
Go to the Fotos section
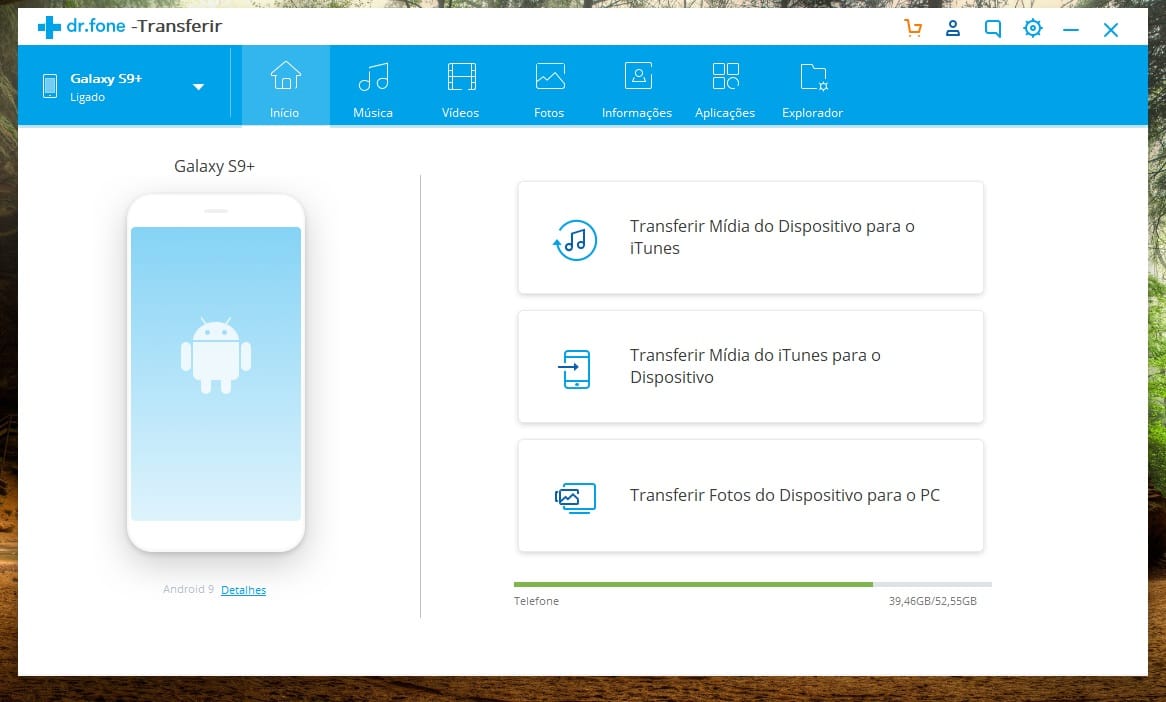coord(549,88)
